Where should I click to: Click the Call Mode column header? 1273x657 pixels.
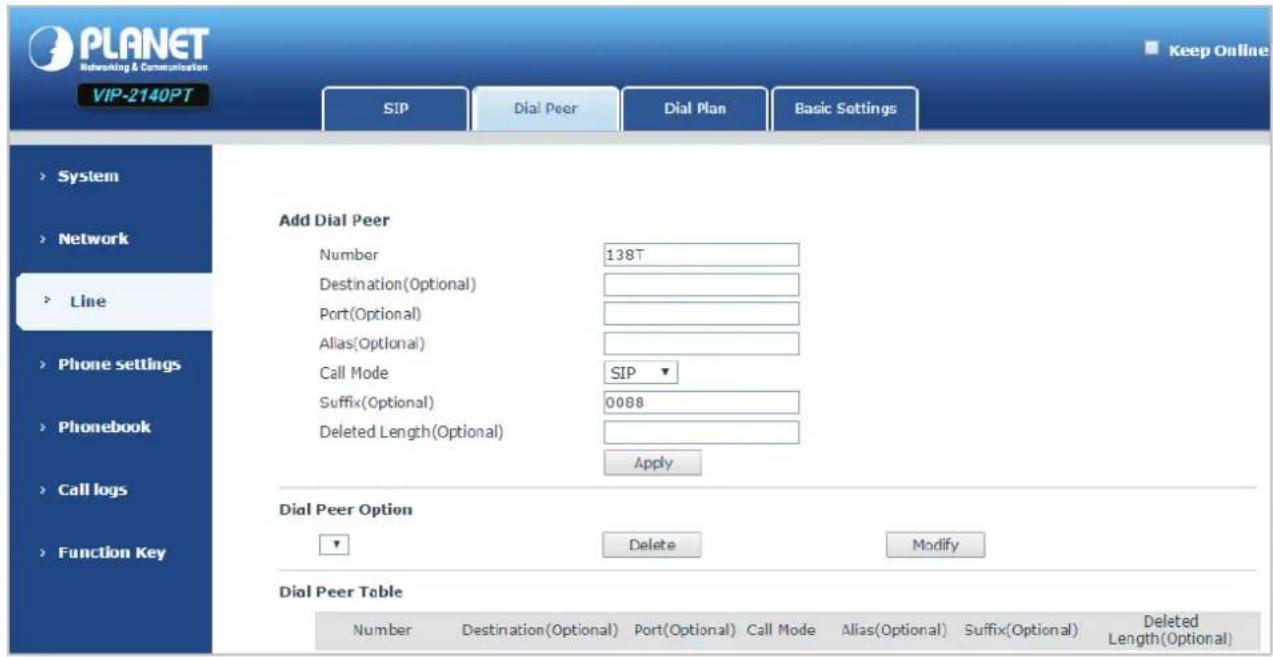[x=780, y=630]
